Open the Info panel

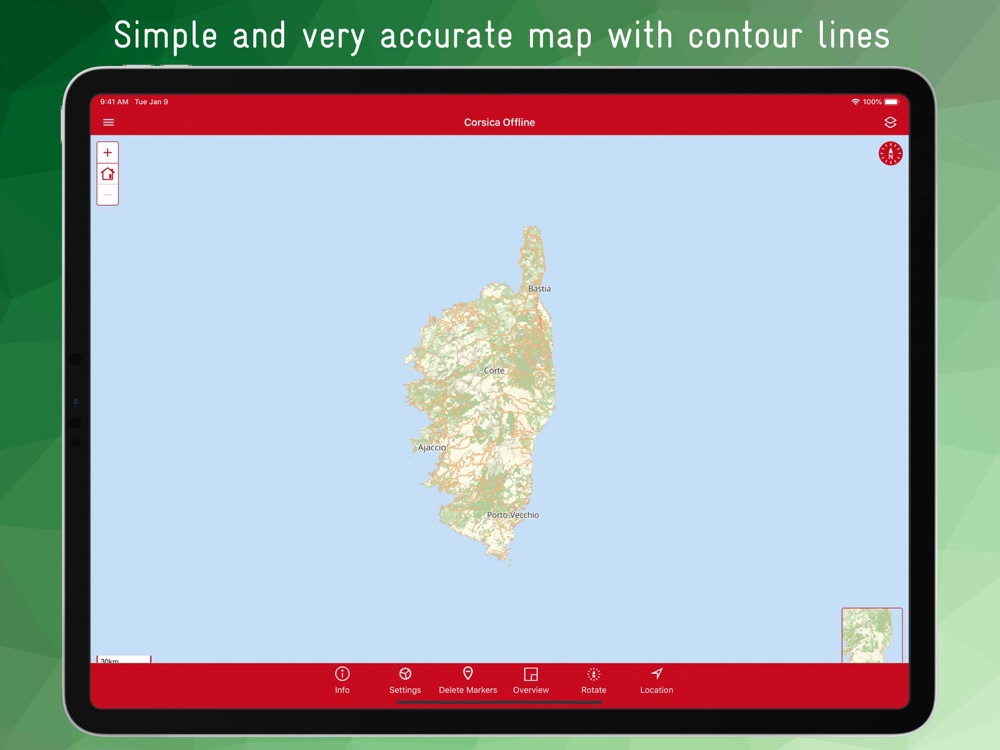(x=342, y=680)
